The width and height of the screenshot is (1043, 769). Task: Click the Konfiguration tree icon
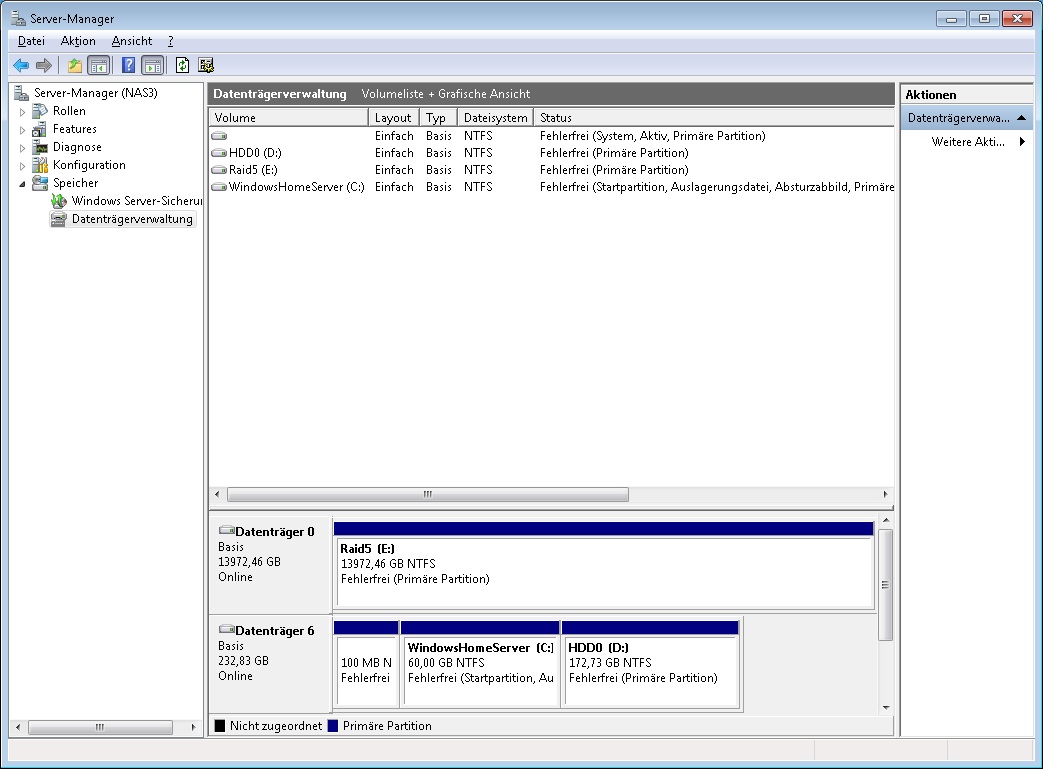click(40, 165)
